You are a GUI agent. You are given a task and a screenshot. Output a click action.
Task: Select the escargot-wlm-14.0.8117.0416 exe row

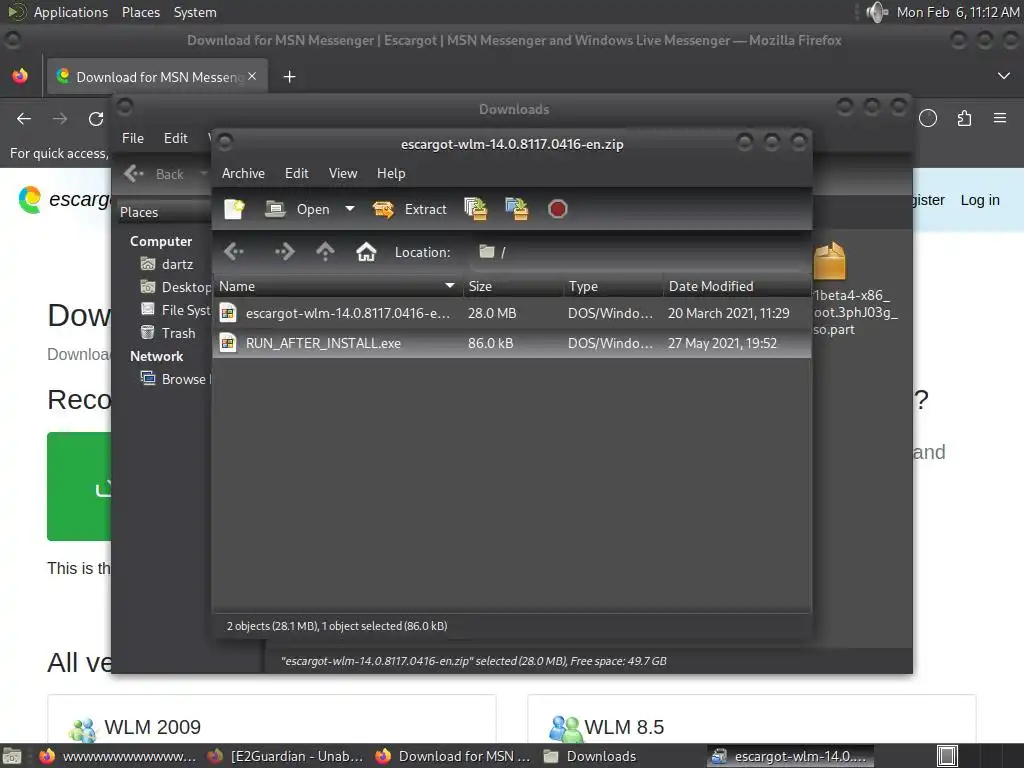click(512, 313)
